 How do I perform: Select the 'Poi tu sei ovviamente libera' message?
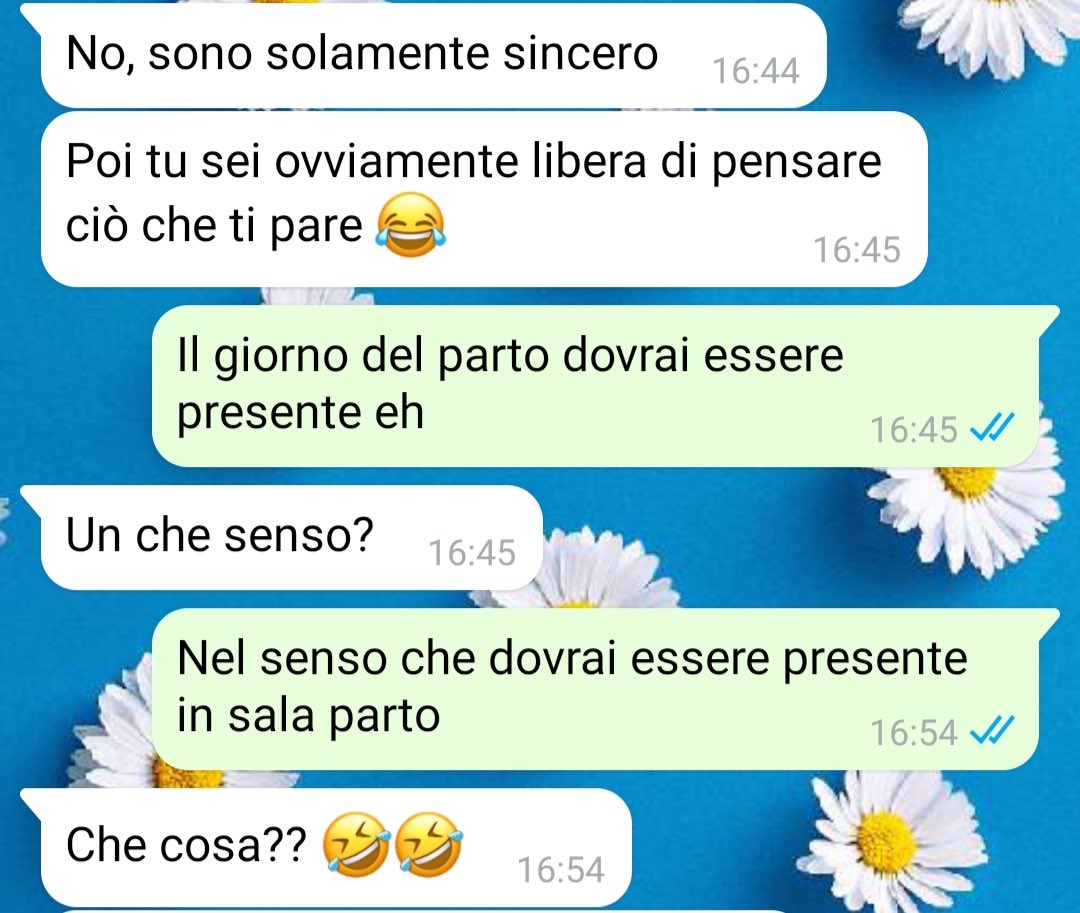[484, 199]
